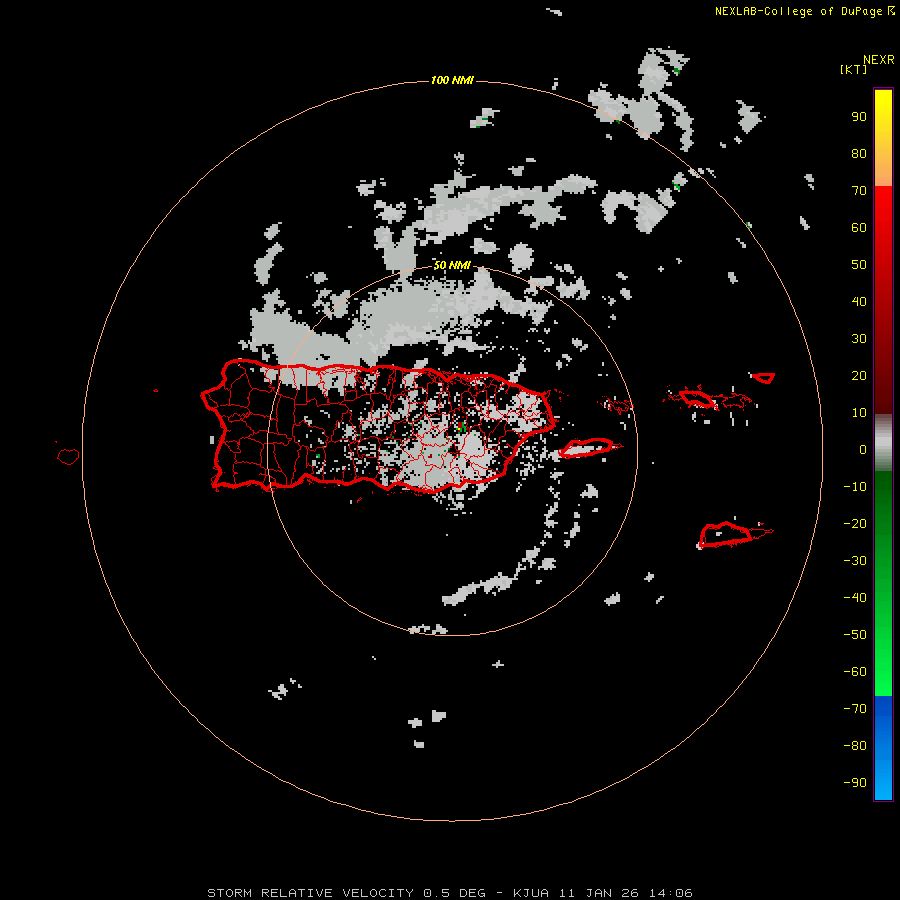
Task: Select the 90 value on the velocity scale
Action: pos(859,117)
